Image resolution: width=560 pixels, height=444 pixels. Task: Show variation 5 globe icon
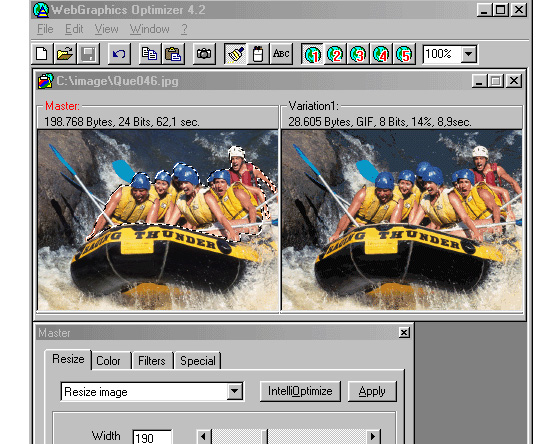point(404,54)
